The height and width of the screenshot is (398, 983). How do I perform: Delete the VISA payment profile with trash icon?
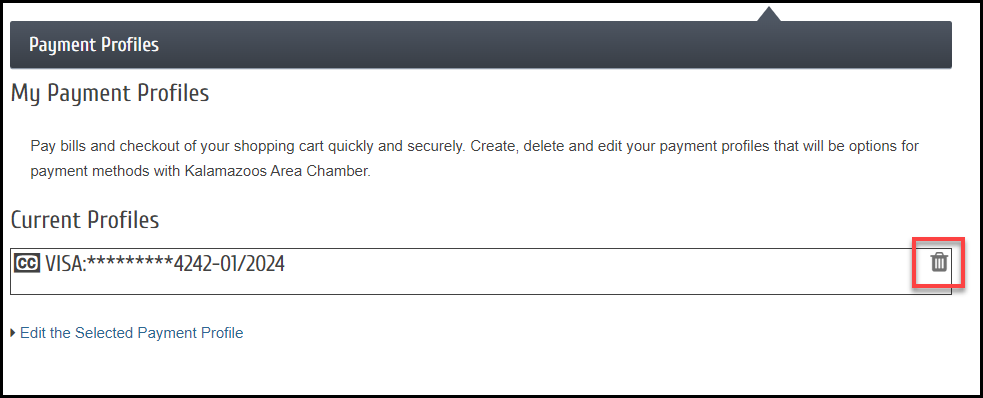[938, 262]
